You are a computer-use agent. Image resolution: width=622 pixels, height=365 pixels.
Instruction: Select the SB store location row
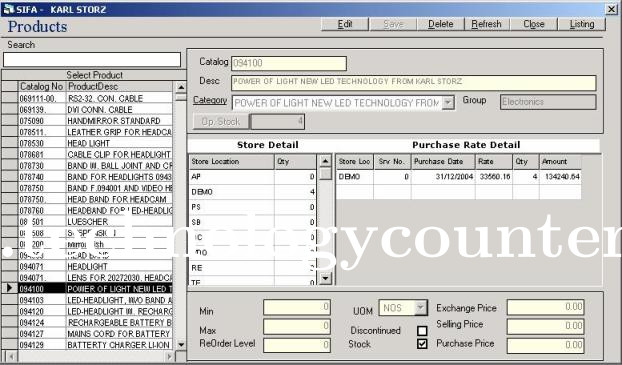click(x=253, y=222)
